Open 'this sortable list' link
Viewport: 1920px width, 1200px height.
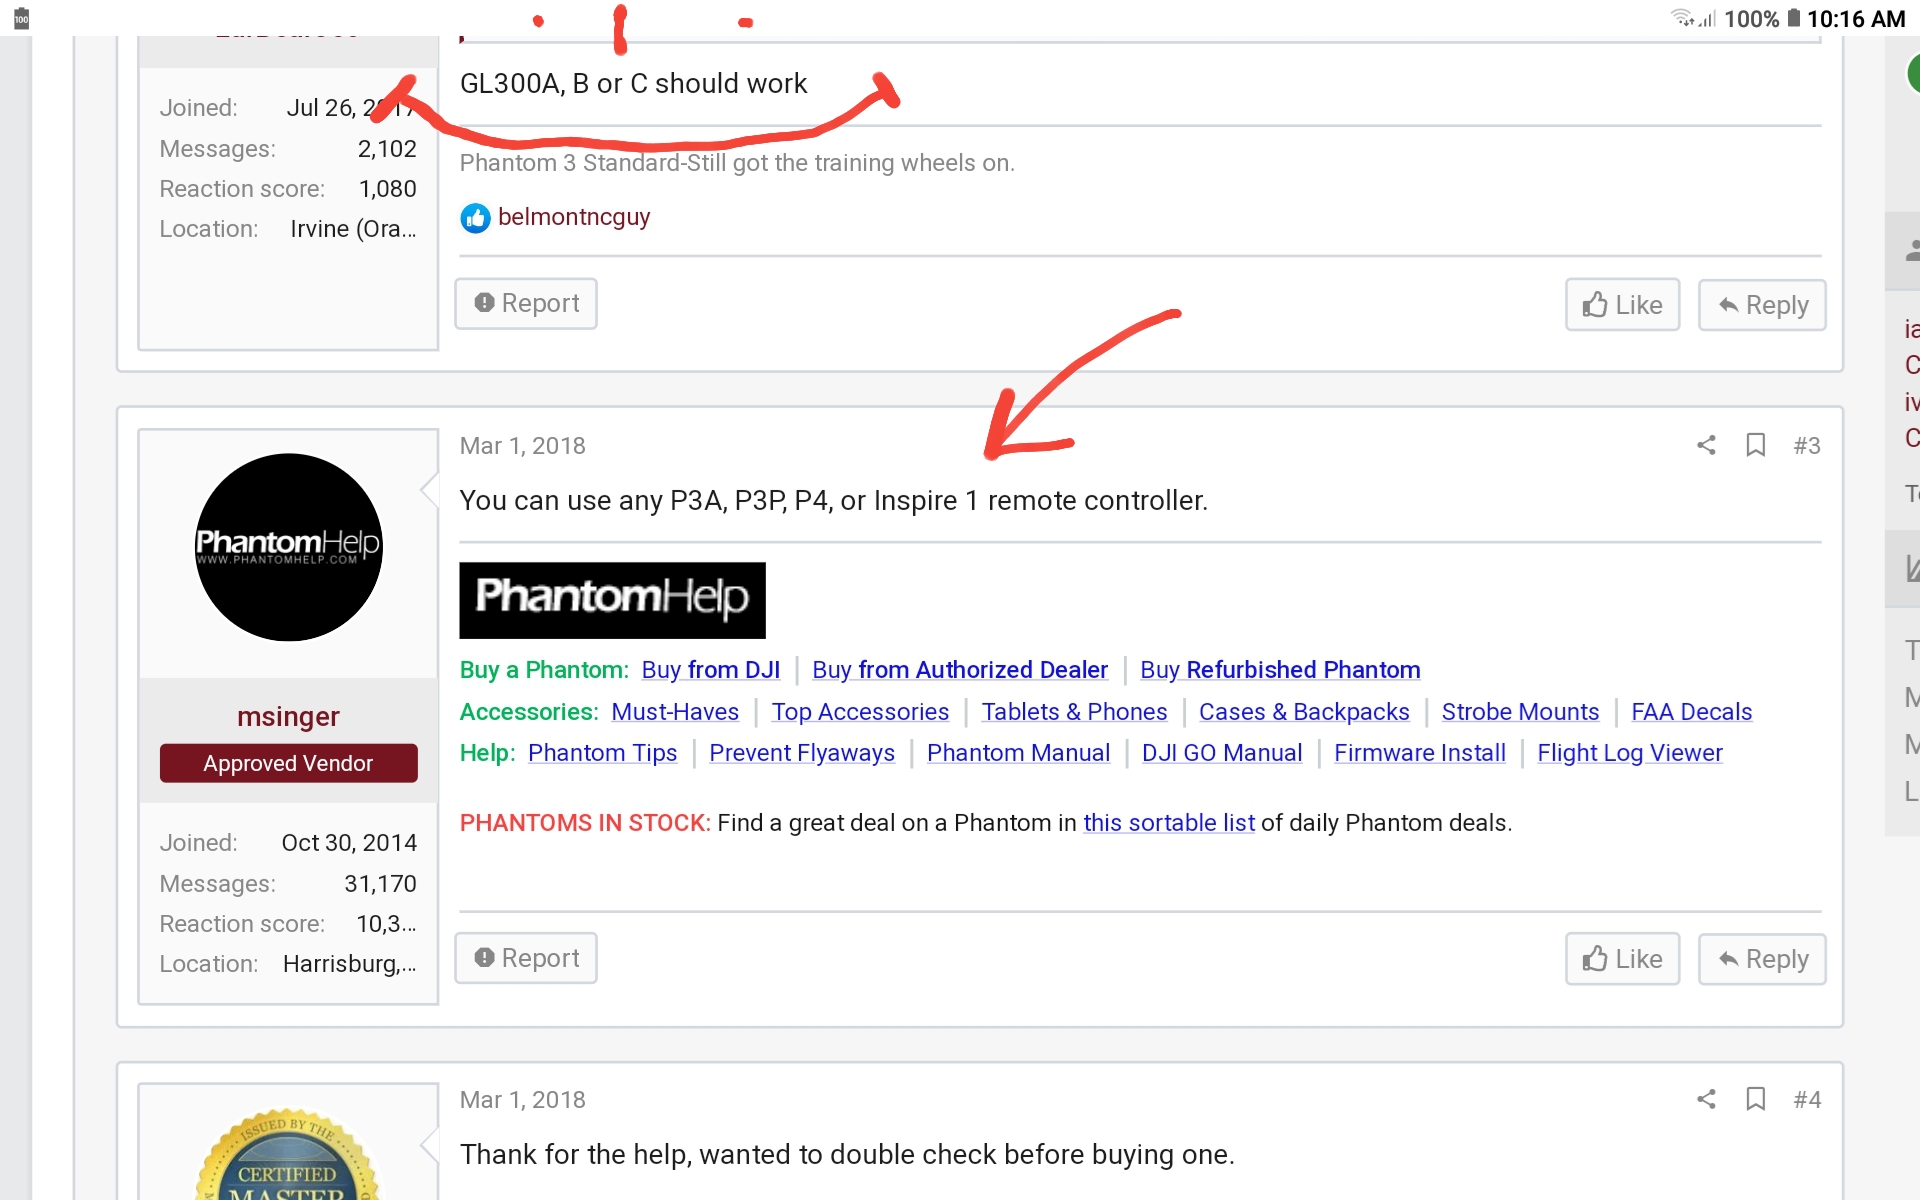[x=1169, y=823]
